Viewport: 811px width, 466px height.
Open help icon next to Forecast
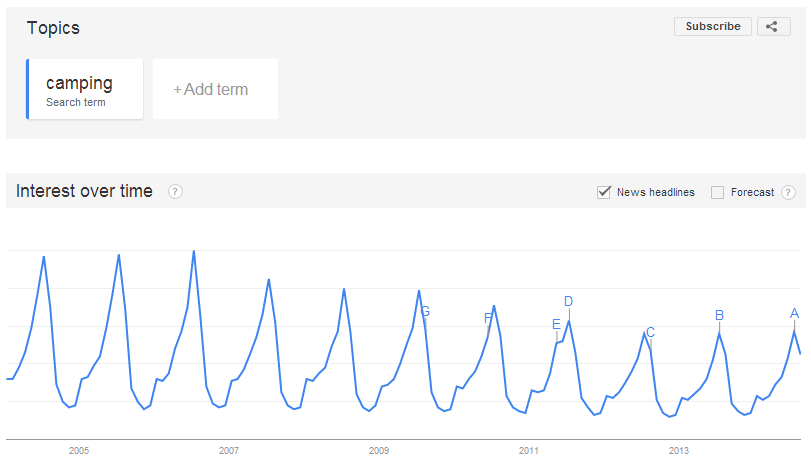click(x=788, y=192)
